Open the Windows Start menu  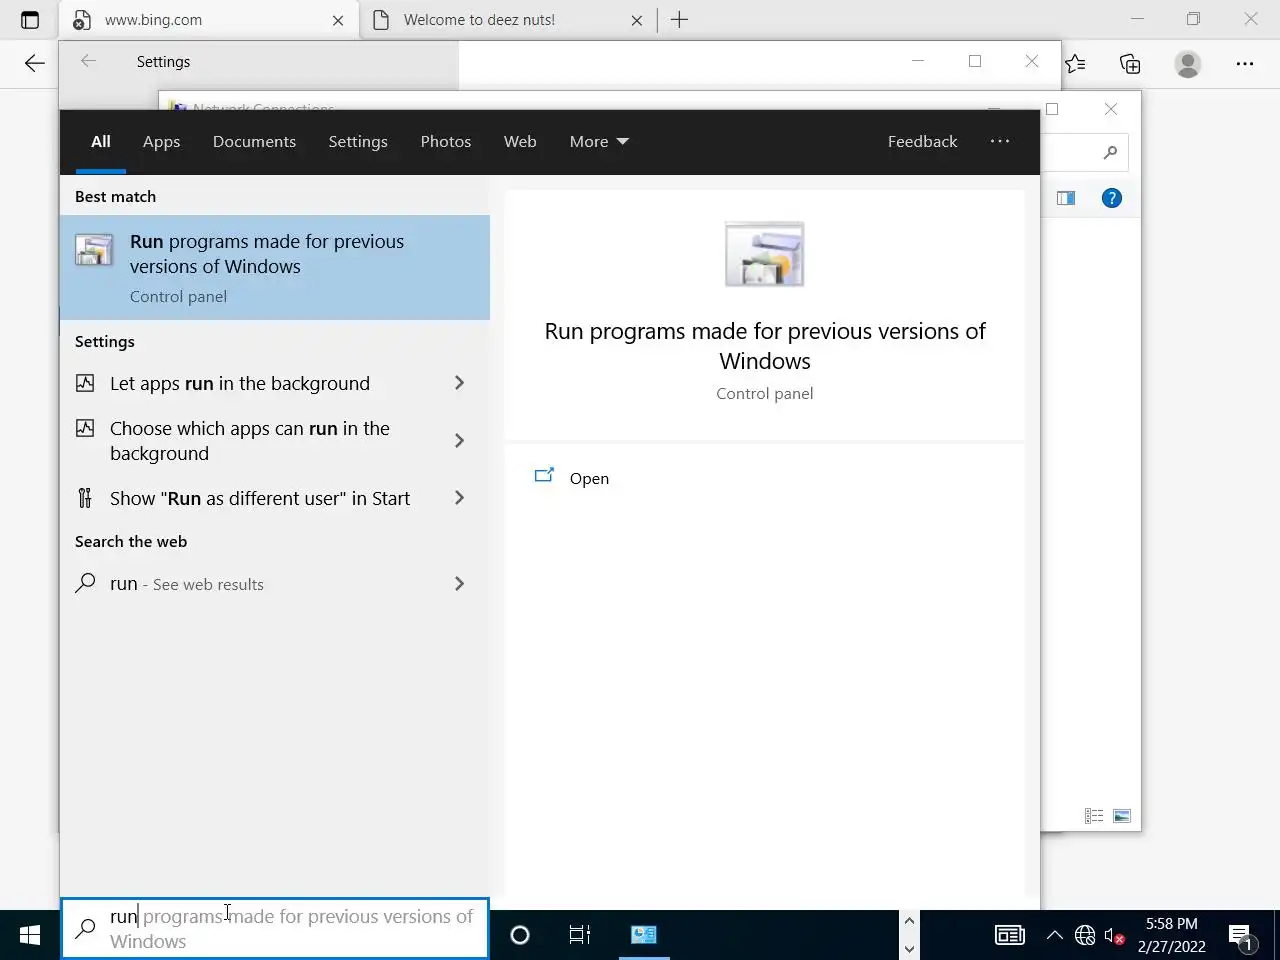[30, 935]
